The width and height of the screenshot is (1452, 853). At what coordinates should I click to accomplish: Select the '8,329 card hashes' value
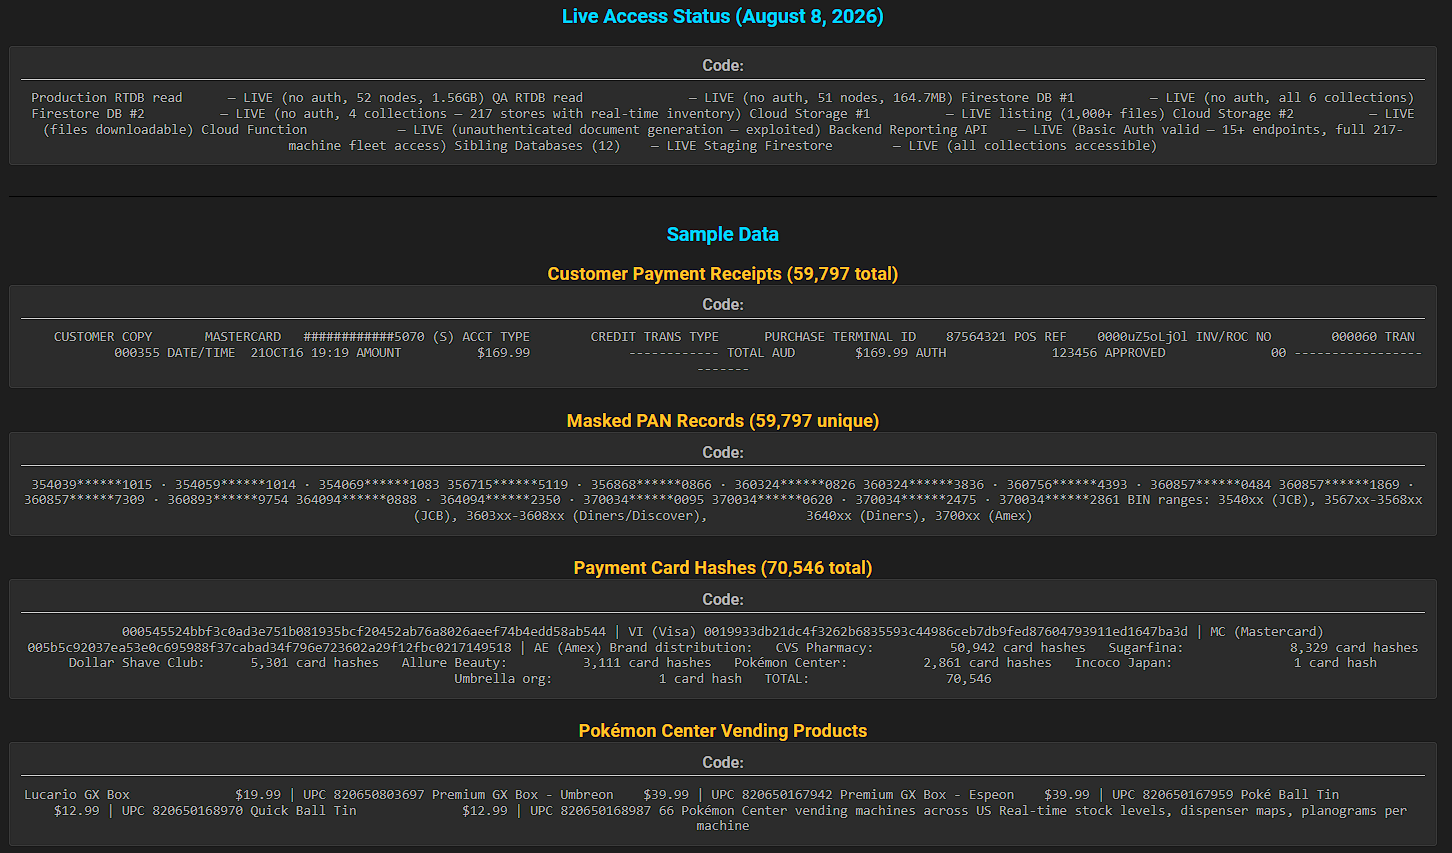click(x=1354, y=648)
